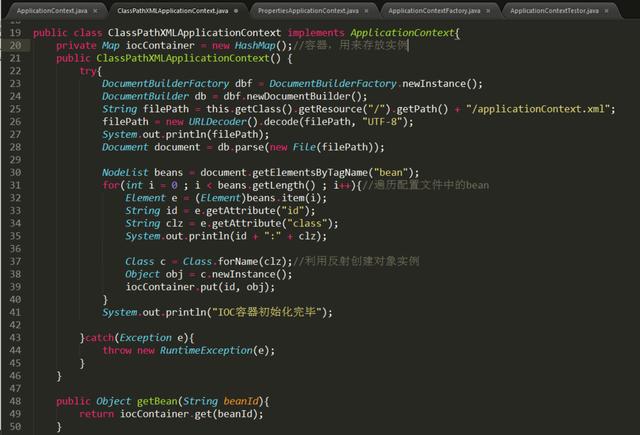This screenshot has width=640, height=435.
Task: Click the Chinese comment on line 20
Action: (x=351, y=45)
